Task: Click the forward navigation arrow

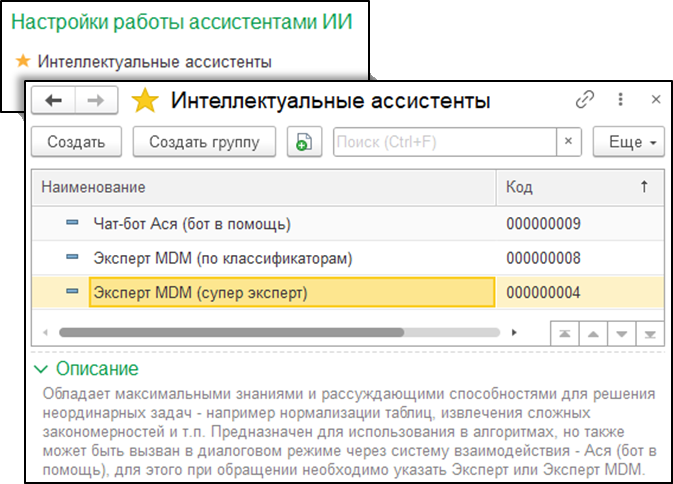Action: click(x=97, y=101)
